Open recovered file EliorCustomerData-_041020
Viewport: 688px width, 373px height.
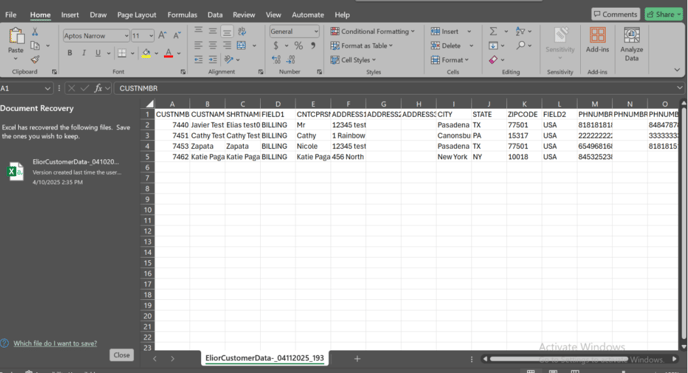[x=66, y=172]
